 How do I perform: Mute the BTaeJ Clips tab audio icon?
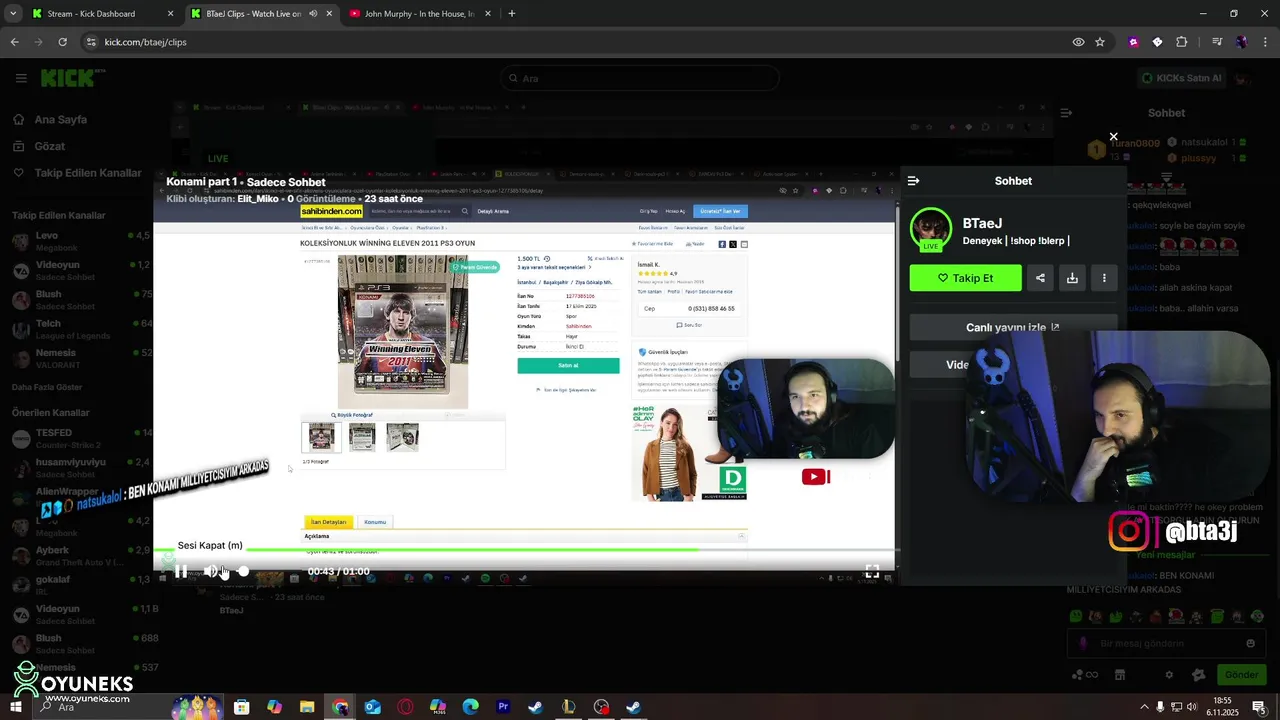313,14
